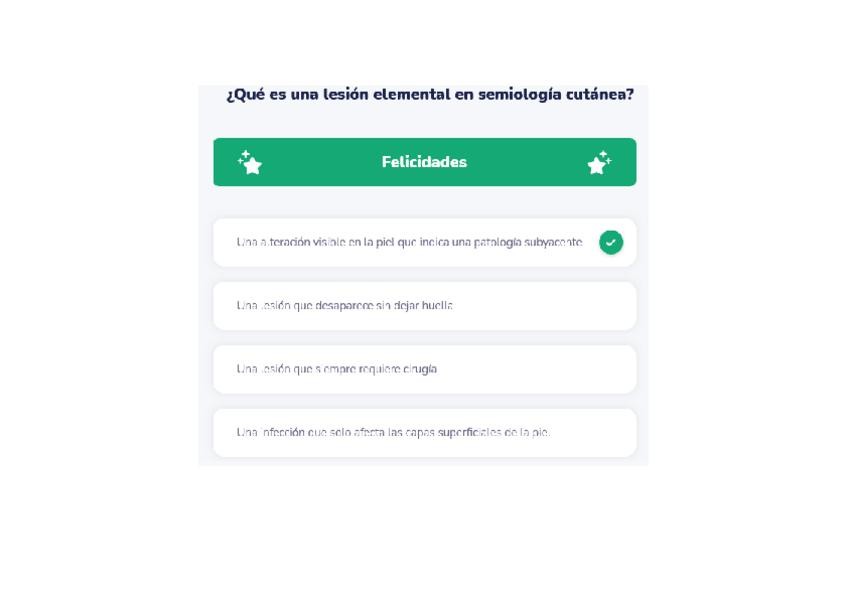848x599 pixels.
Task: Click the second answer card
Action: pos(424,306)
